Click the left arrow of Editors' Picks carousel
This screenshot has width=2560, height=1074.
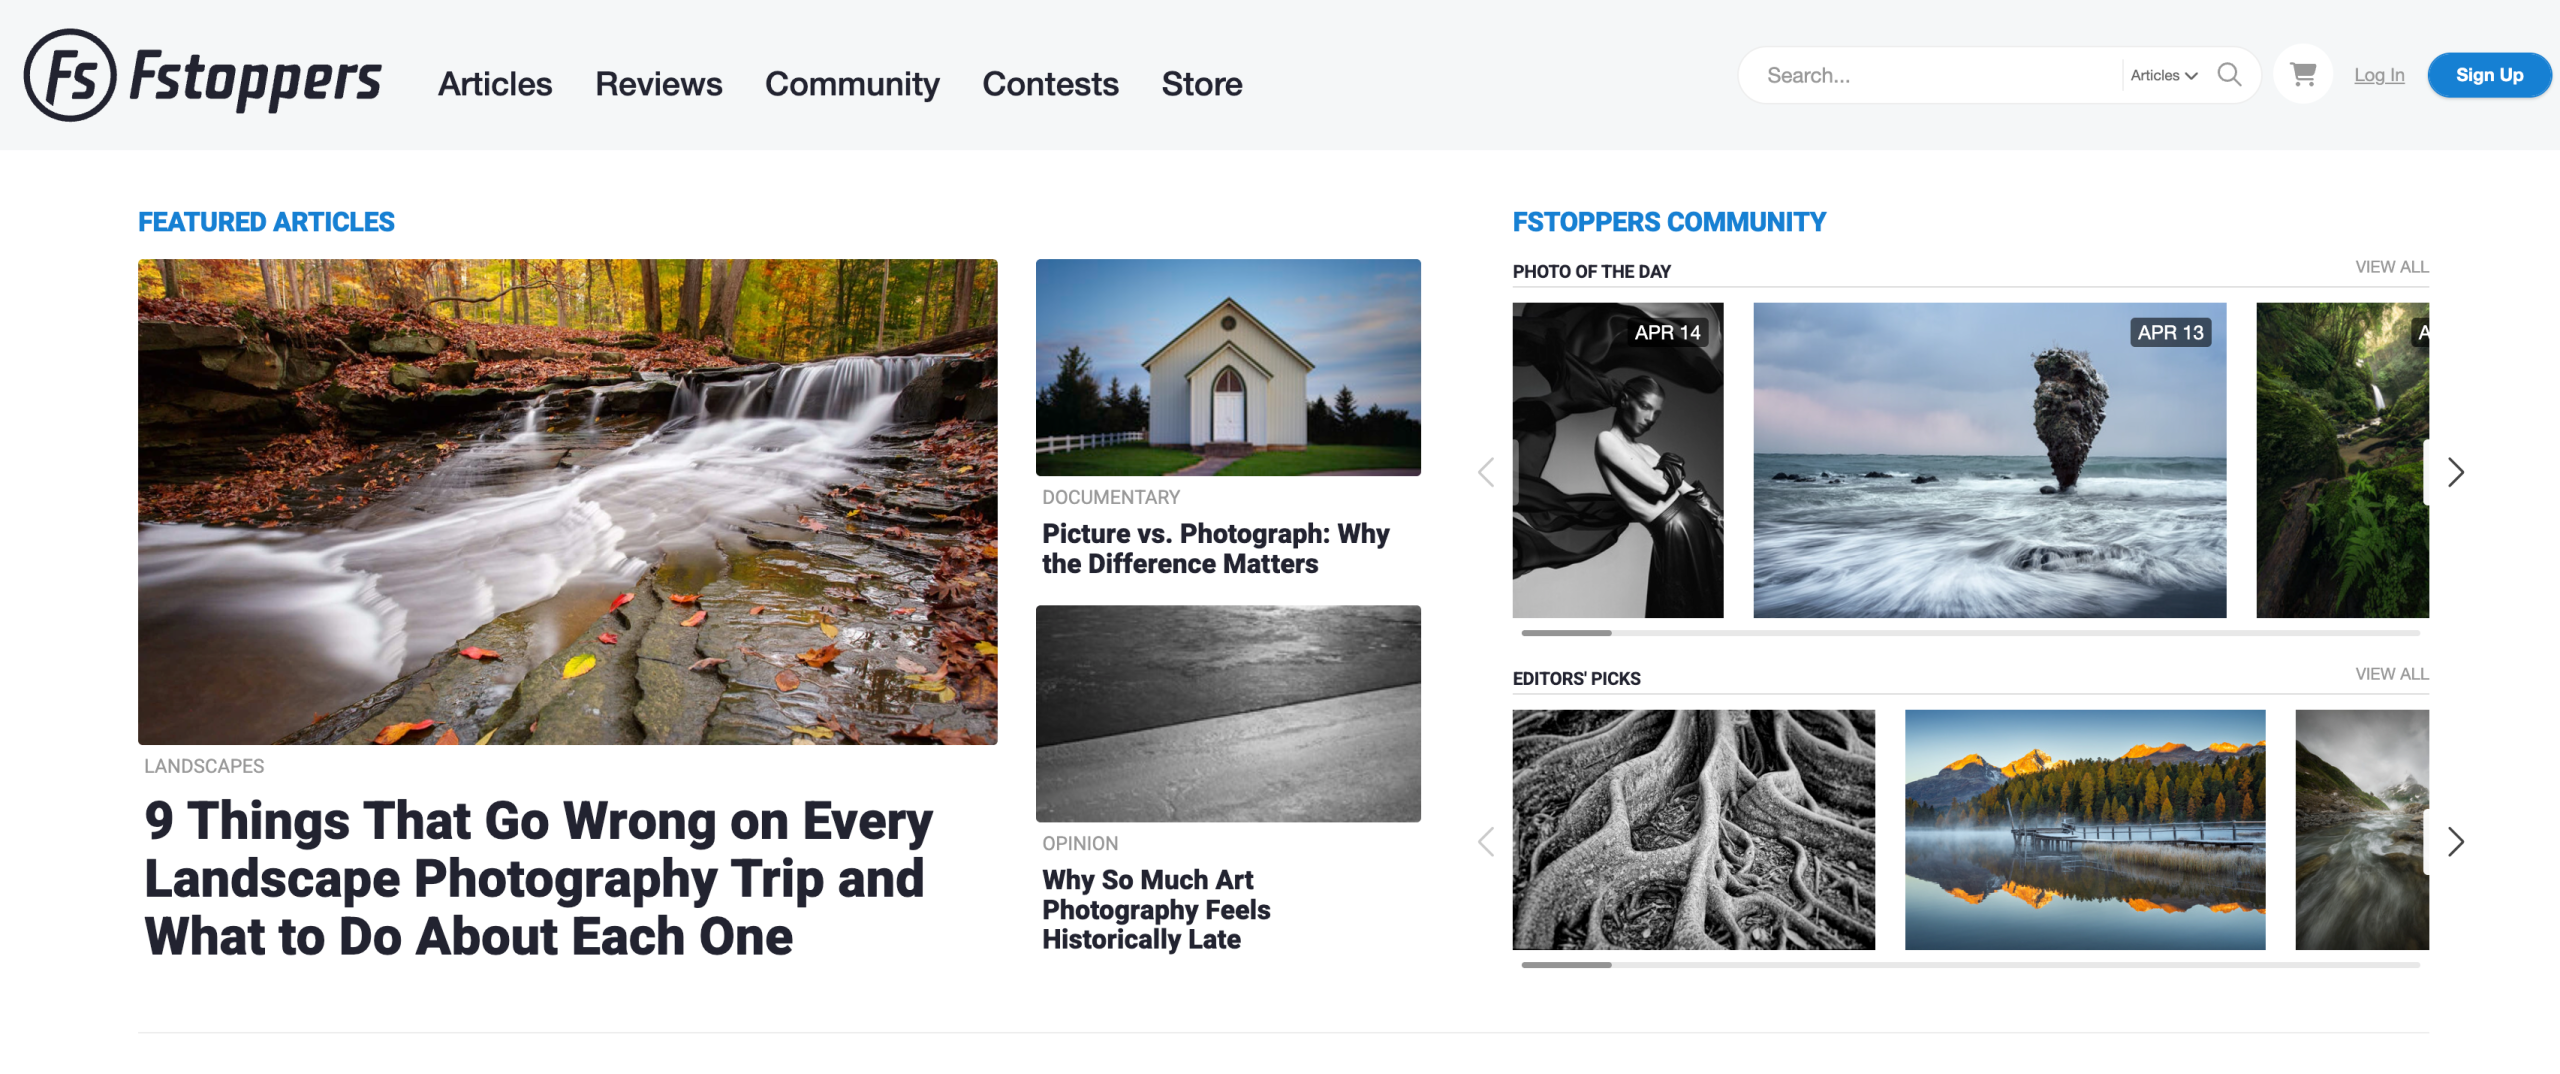[1486, 842]
